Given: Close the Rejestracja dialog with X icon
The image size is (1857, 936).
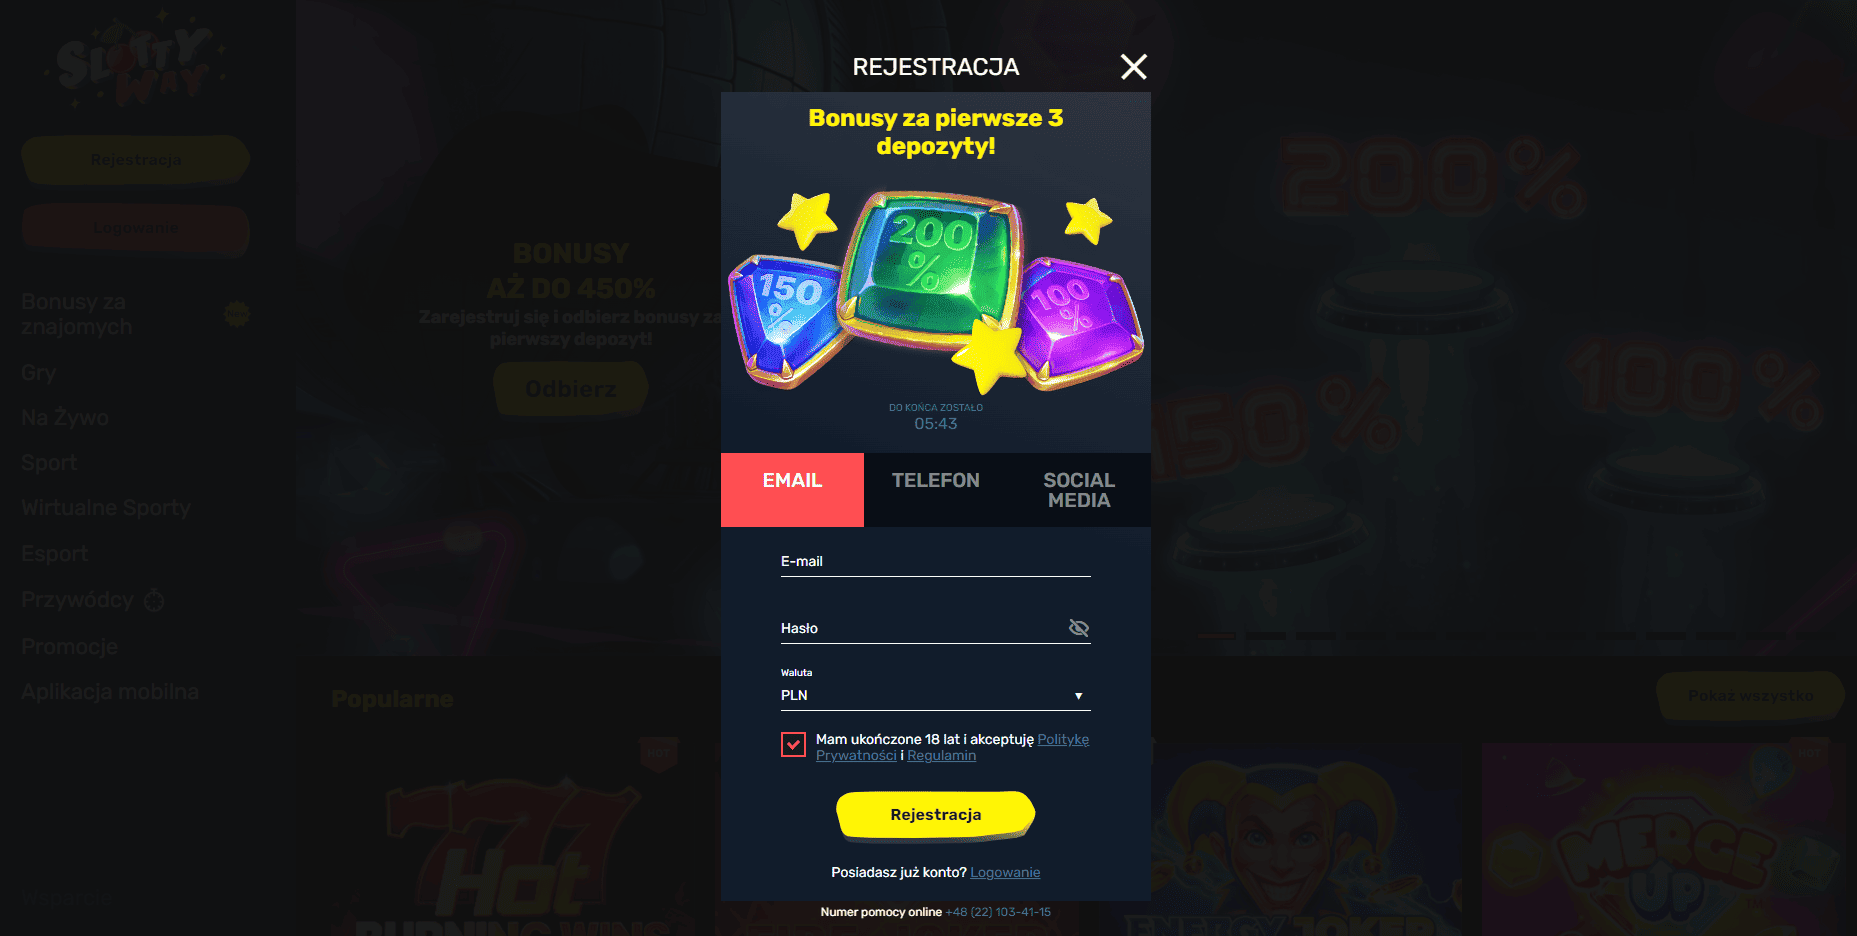Looking at the screenshot, I should coord(1133,67).
